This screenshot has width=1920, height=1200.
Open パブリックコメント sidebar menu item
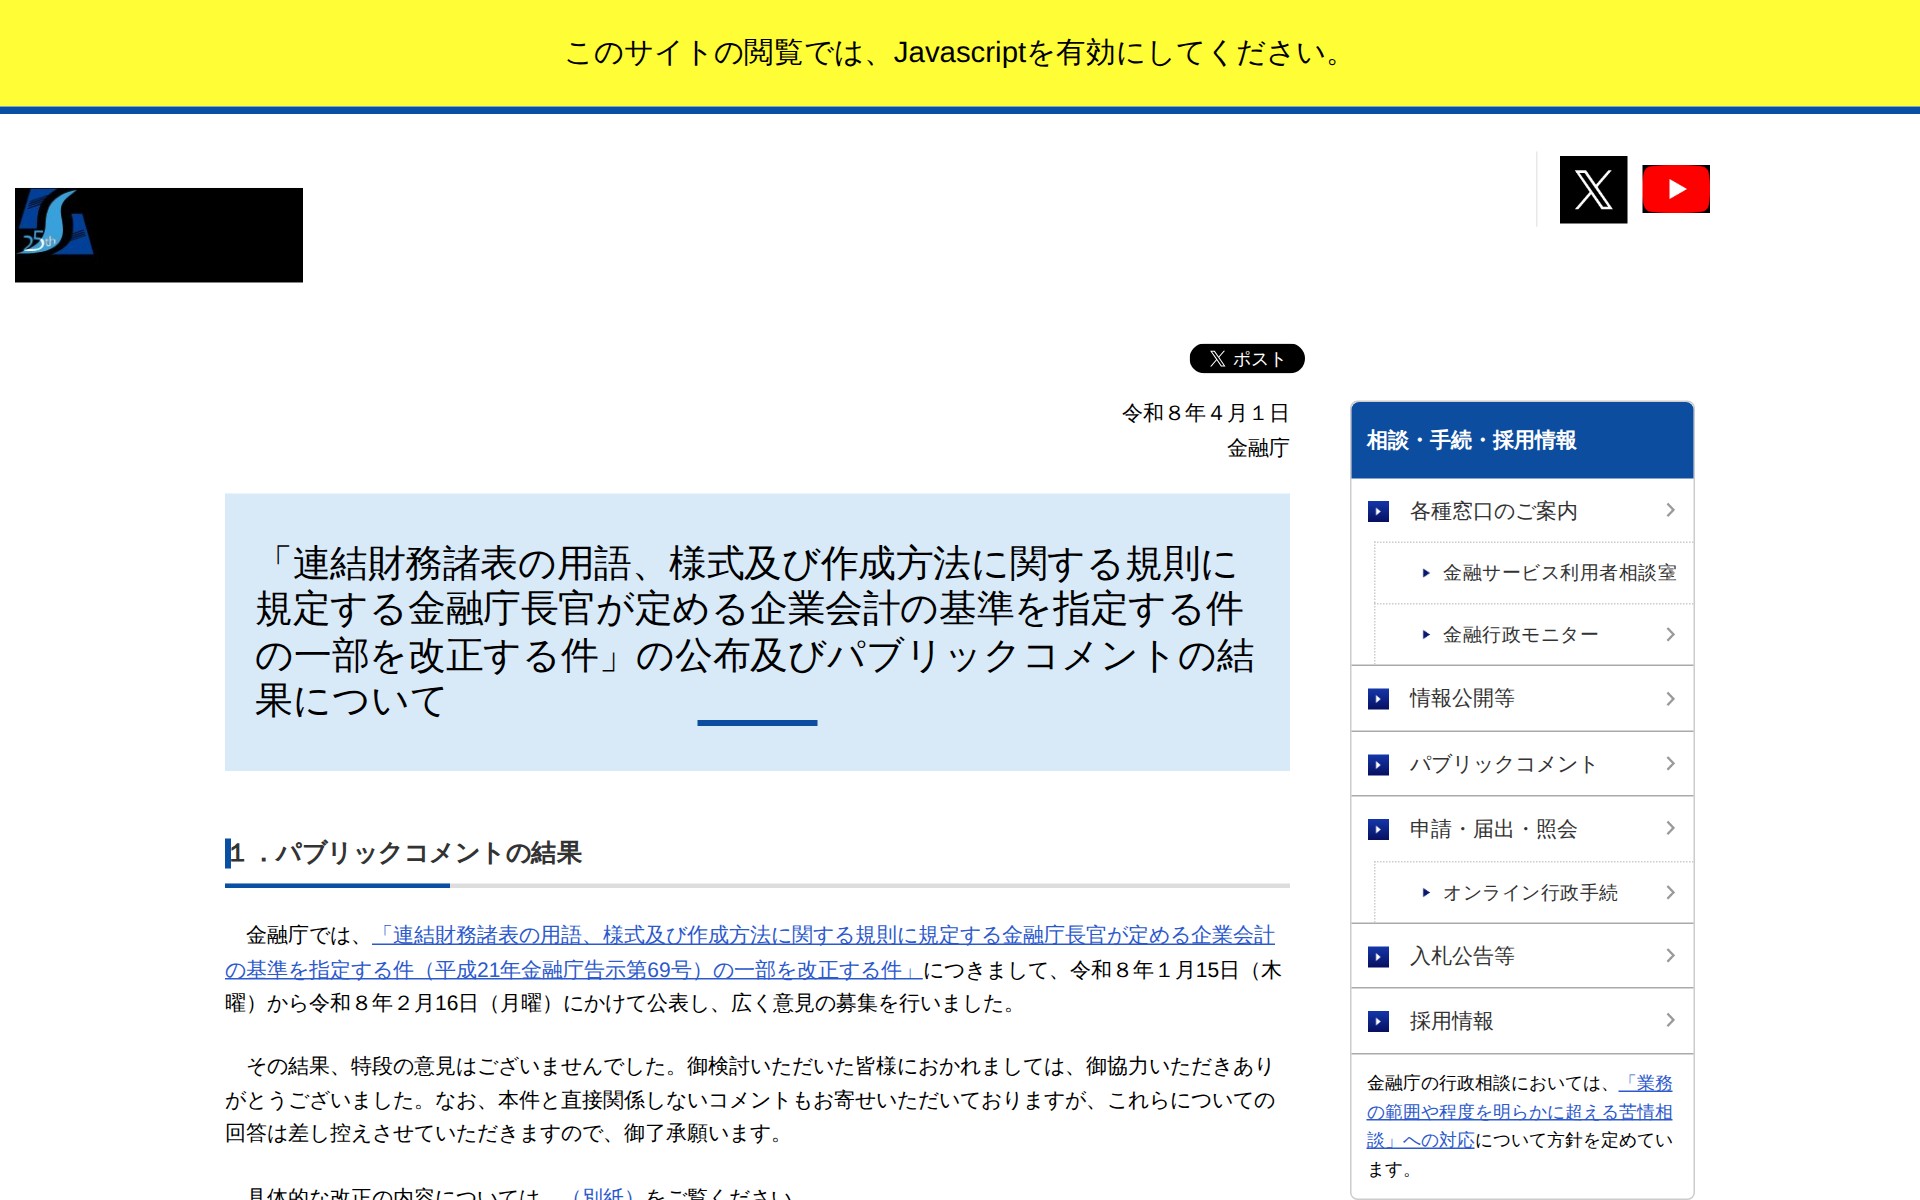point(1502,764)
